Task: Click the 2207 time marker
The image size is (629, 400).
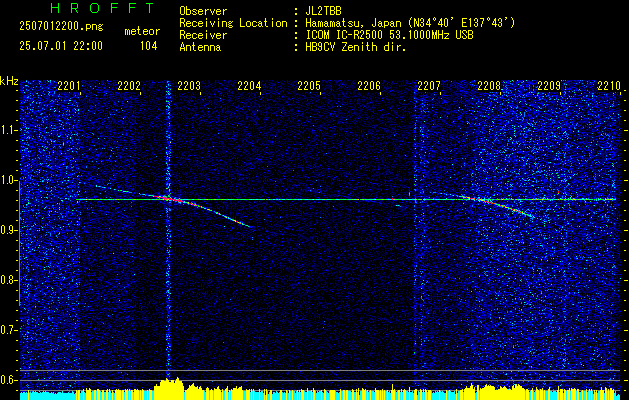Action: click(429, 86)
